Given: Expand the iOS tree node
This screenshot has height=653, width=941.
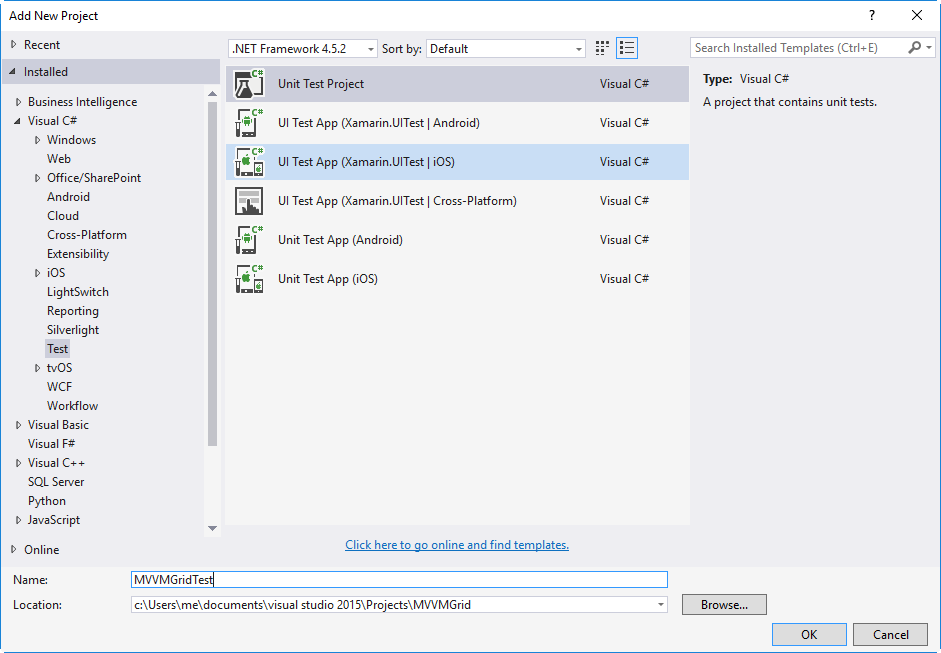Looking at the screenshot, I should coord(37,273).
